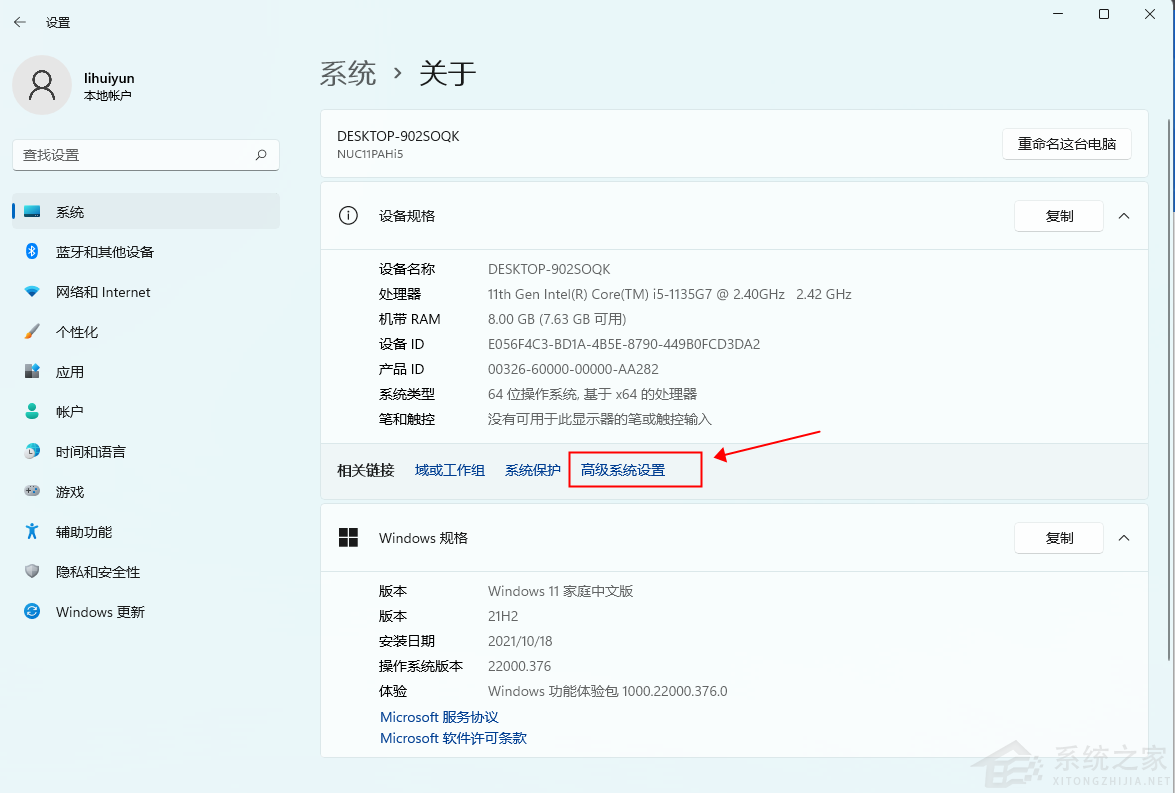This screenshot has width=1175, height=793.
Task: Collapse the Windows 规格 section
Action: pos(1124,538)
